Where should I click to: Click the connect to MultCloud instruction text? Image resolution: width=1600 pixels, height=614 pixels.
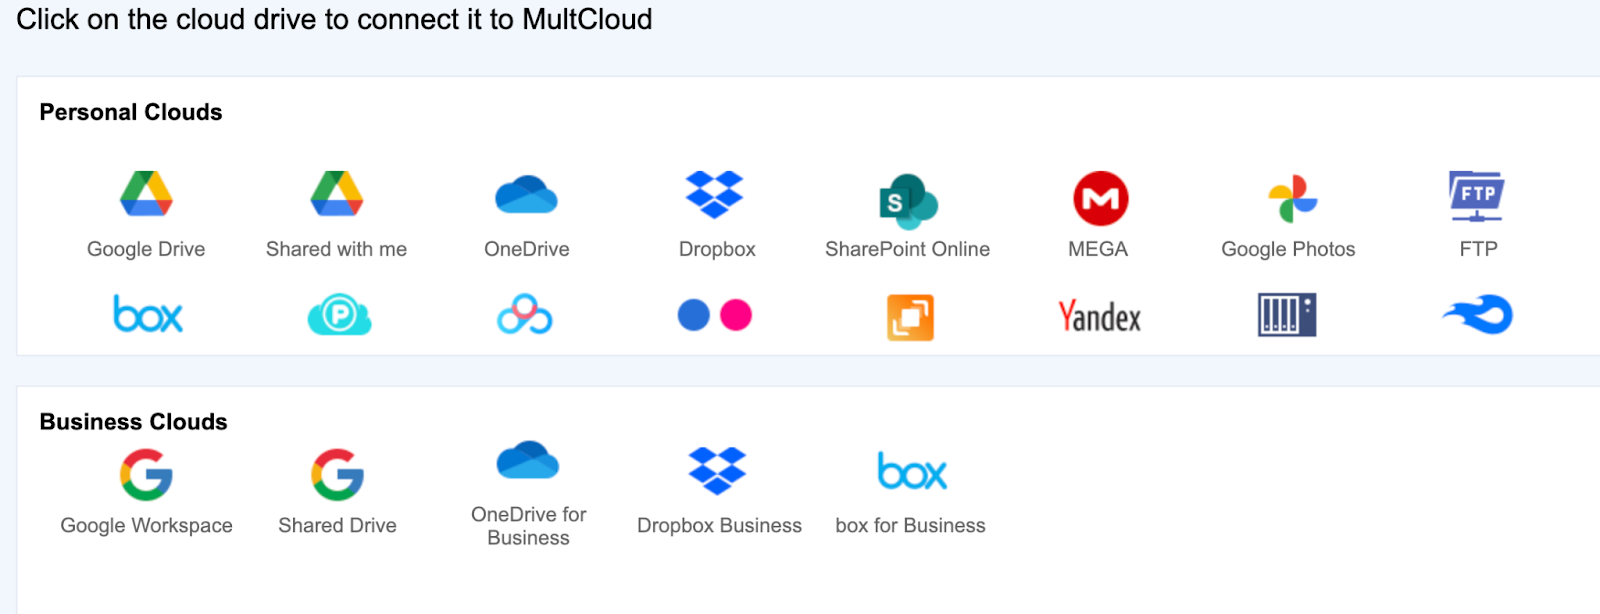pyautogui.click(x=334, y=19)
